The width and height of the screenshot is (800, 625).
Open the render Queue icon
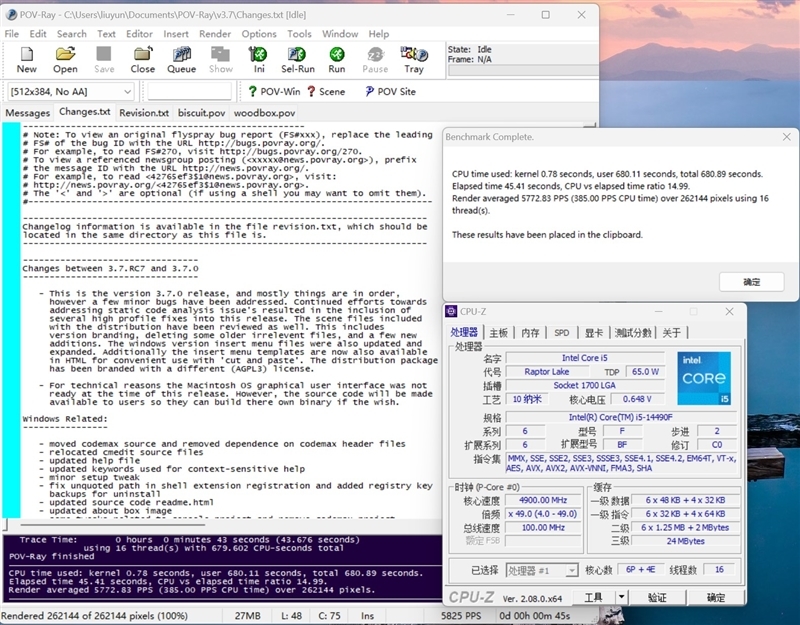coord(182,58)
